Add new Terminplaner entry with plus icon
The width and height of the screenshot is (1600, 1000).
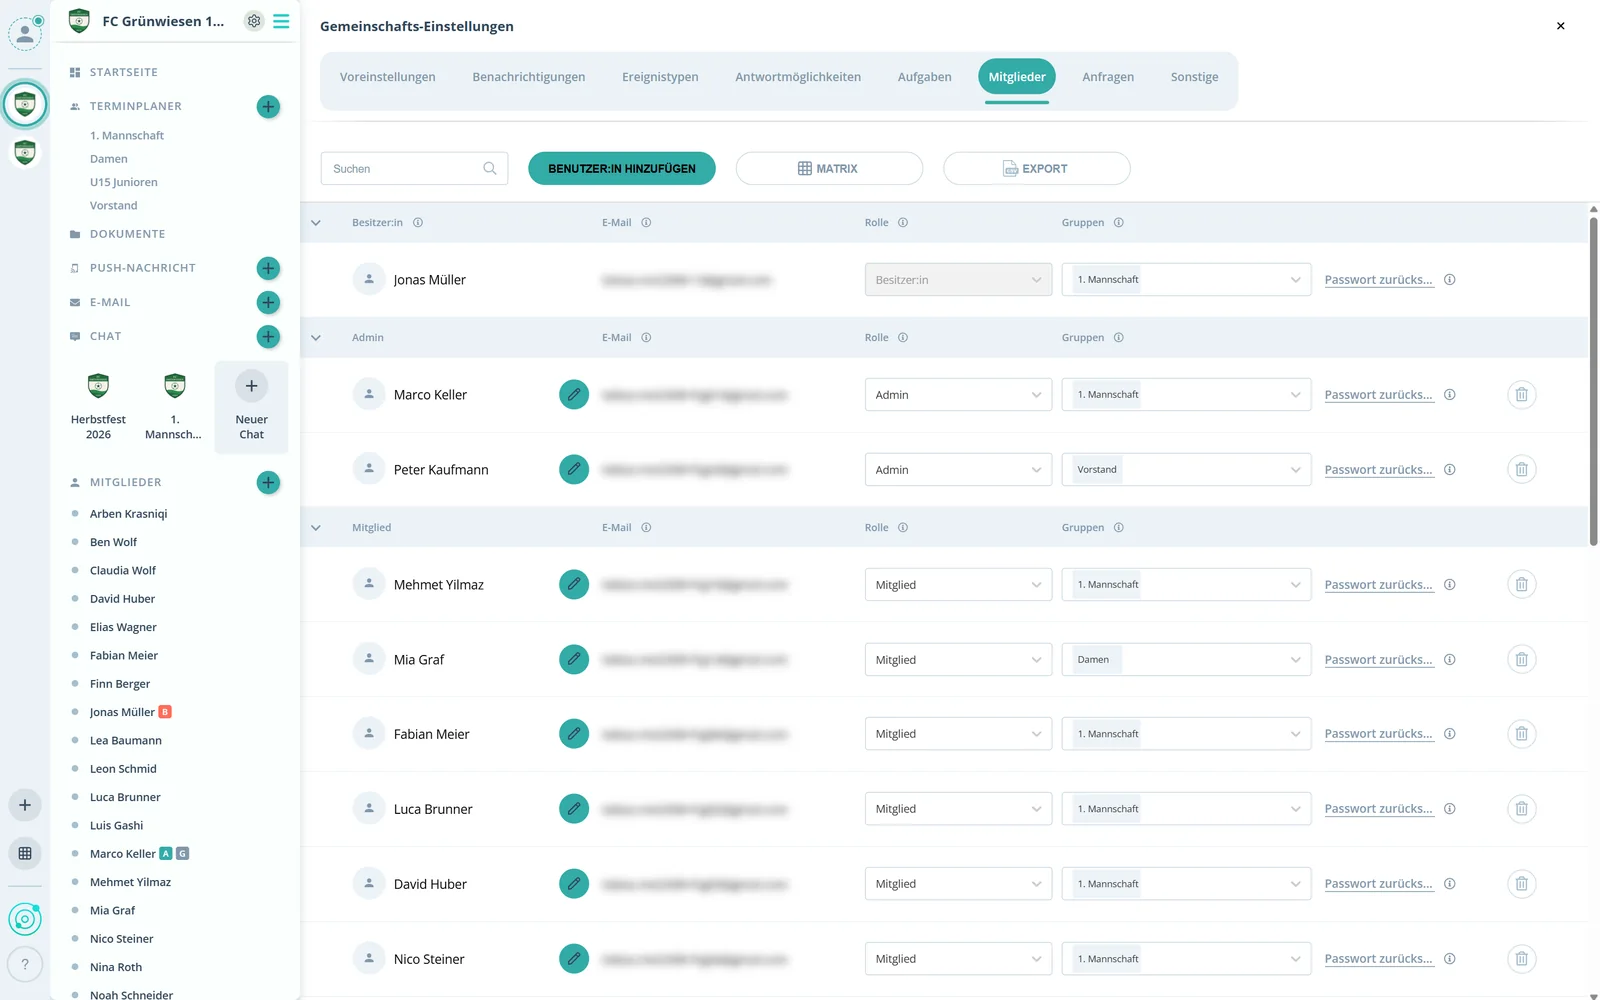tap(268, 106)
